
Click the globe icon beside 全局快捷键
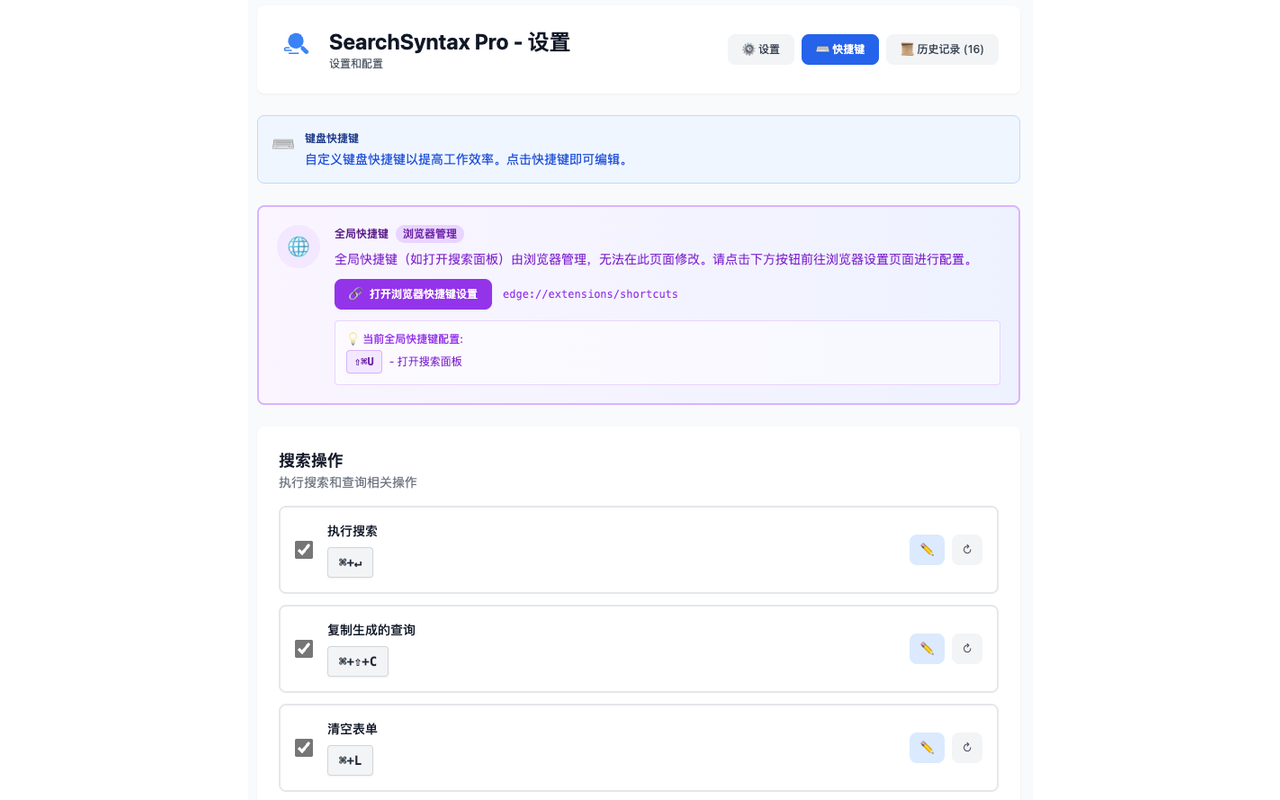[x=299, y=246]
